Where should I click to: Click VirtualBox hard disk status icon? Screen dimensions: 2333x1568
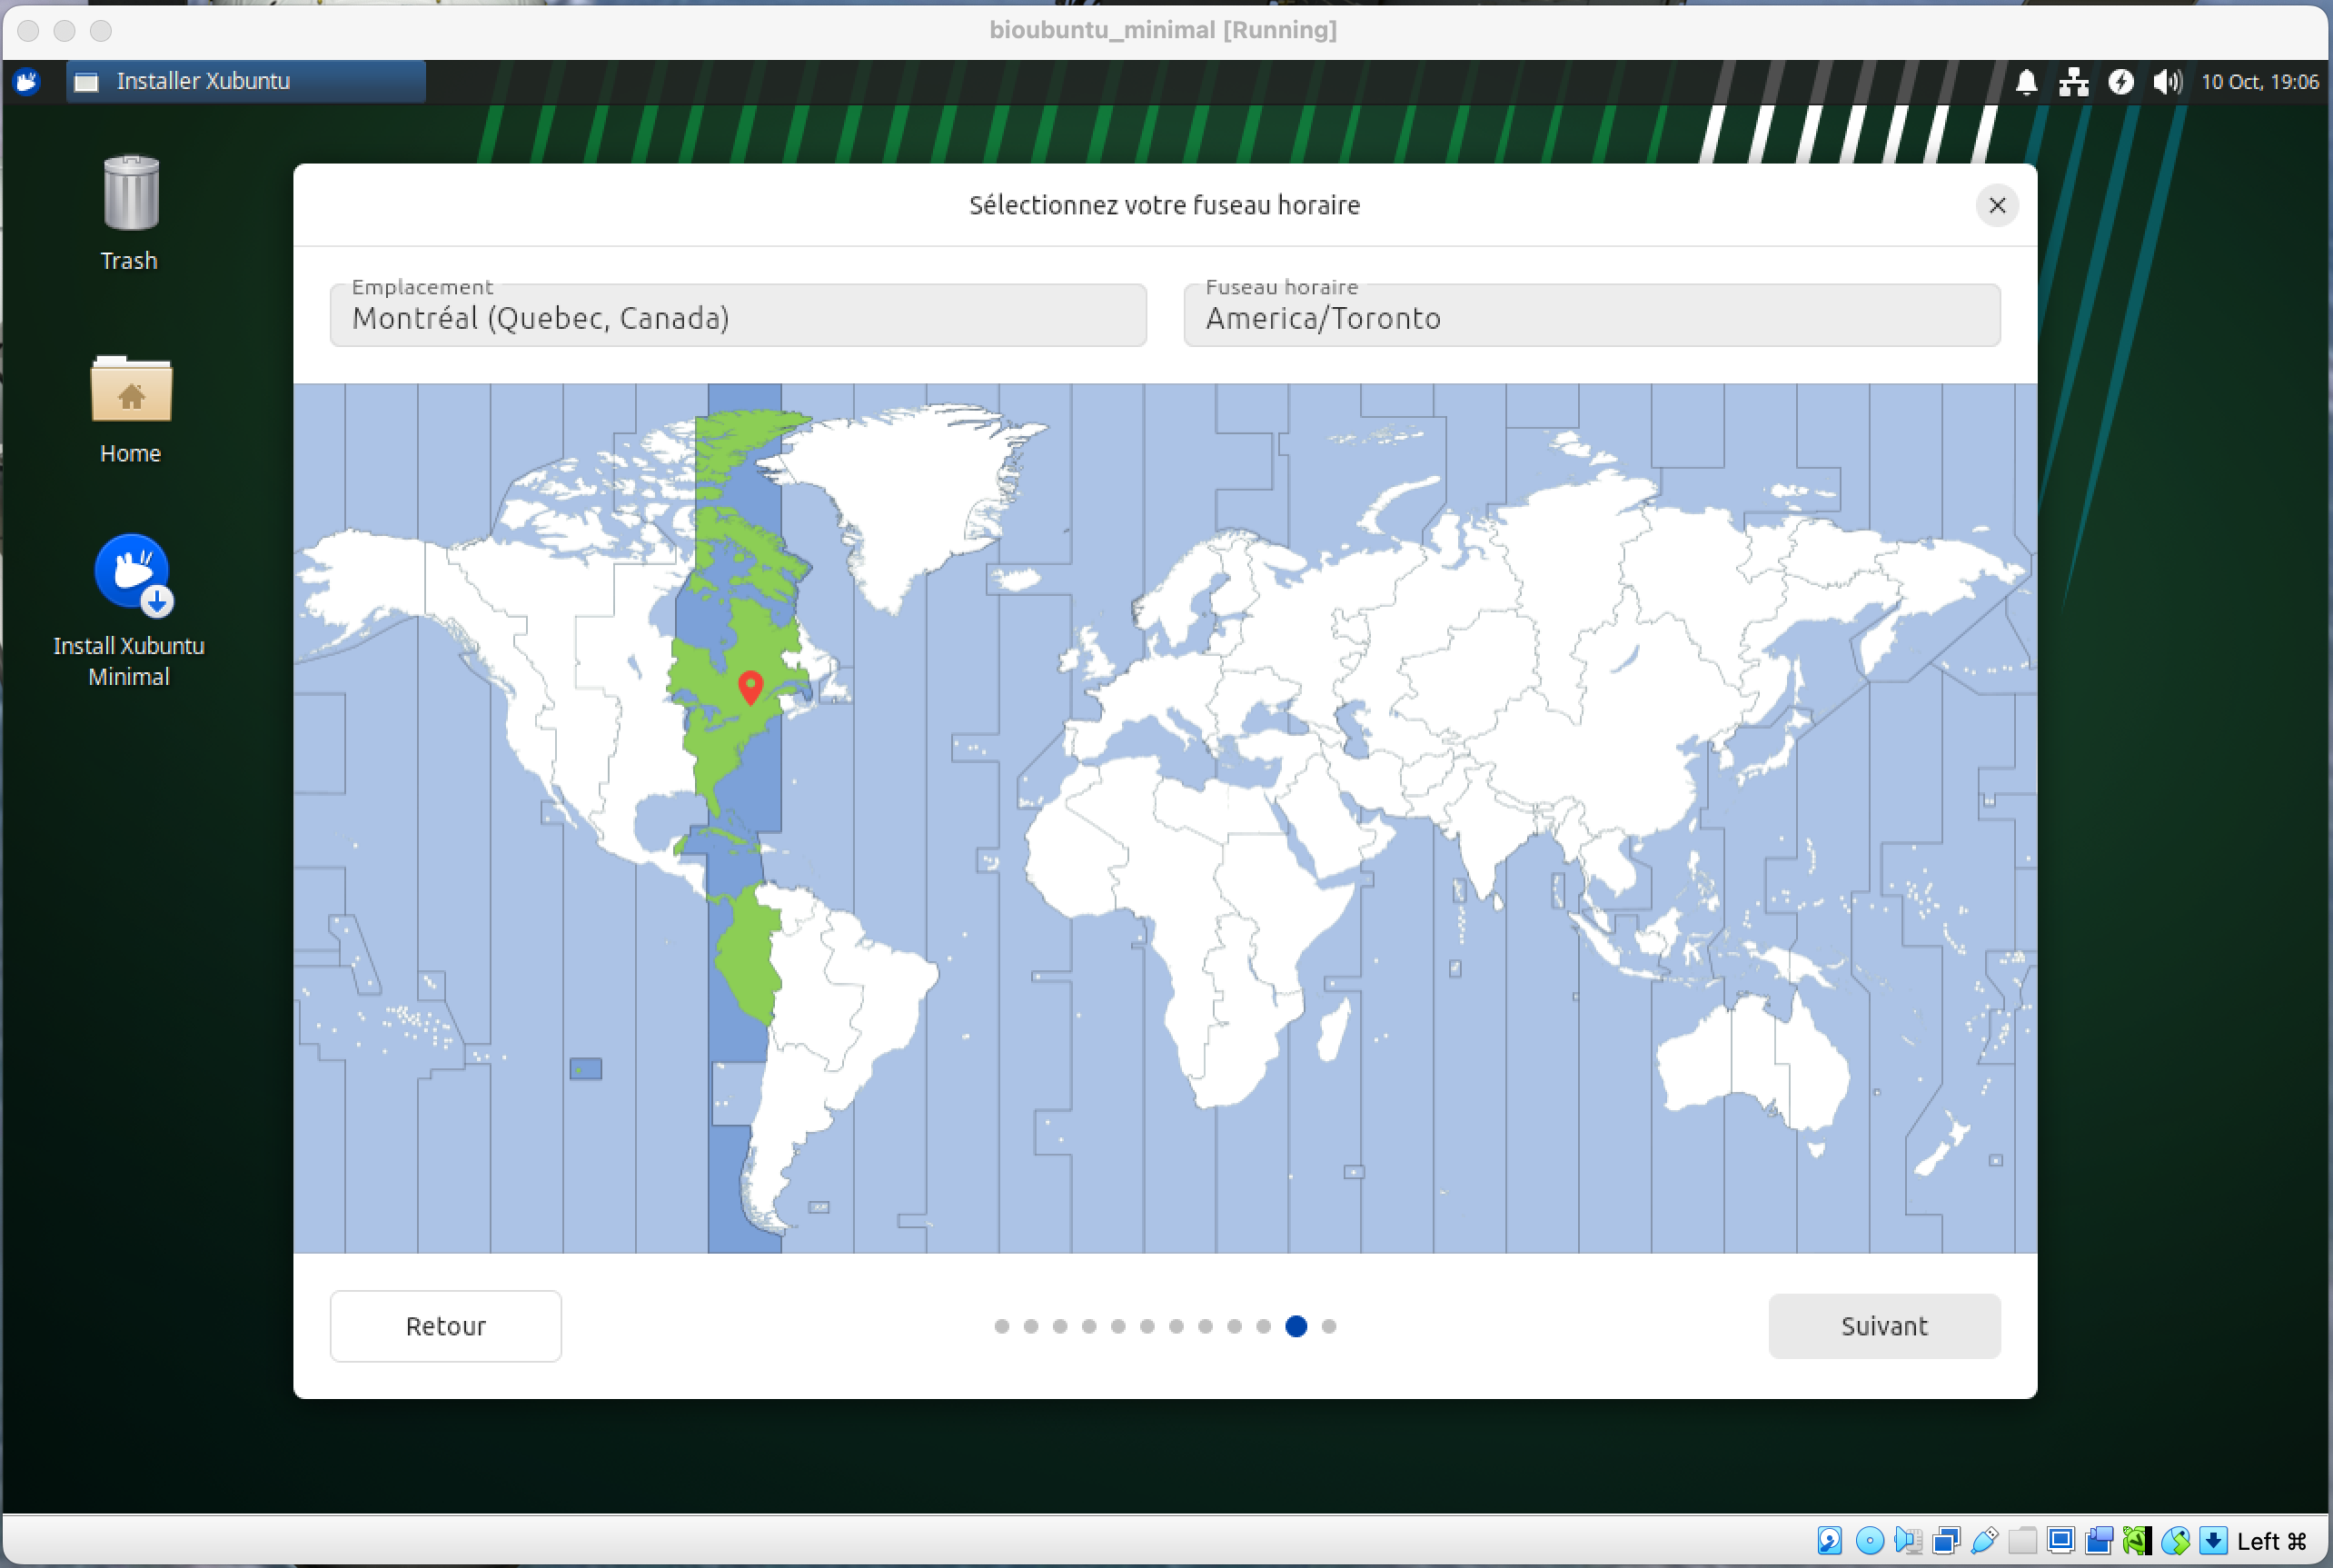(x=1830, y=1540)
